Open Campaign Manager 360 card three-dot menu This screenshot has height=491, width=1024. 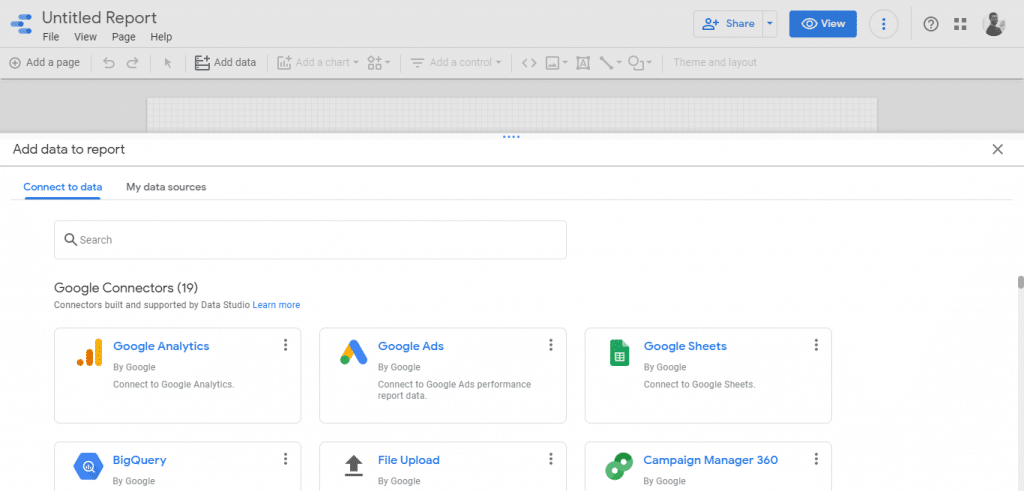(x=816, y=460)
